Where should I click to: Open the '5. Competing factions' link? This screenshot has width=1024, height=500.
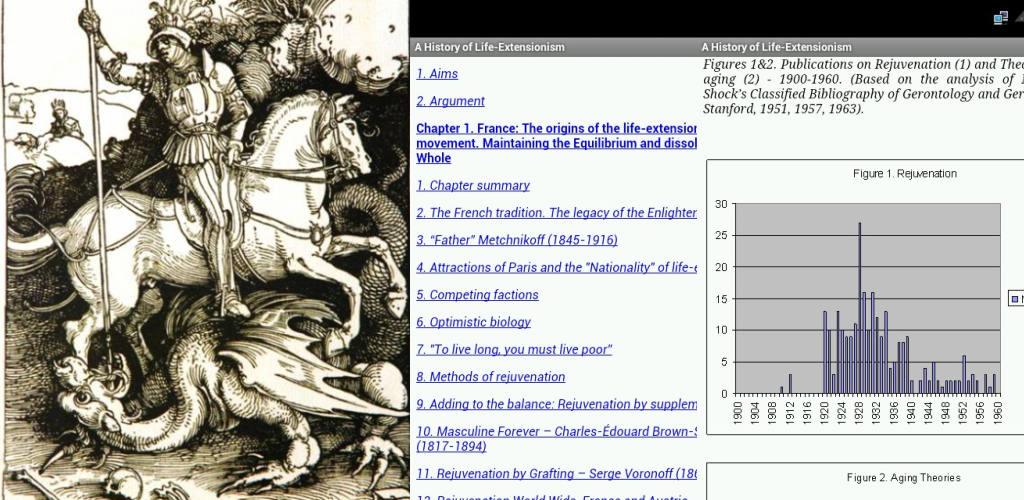click(x=477, y=295)
